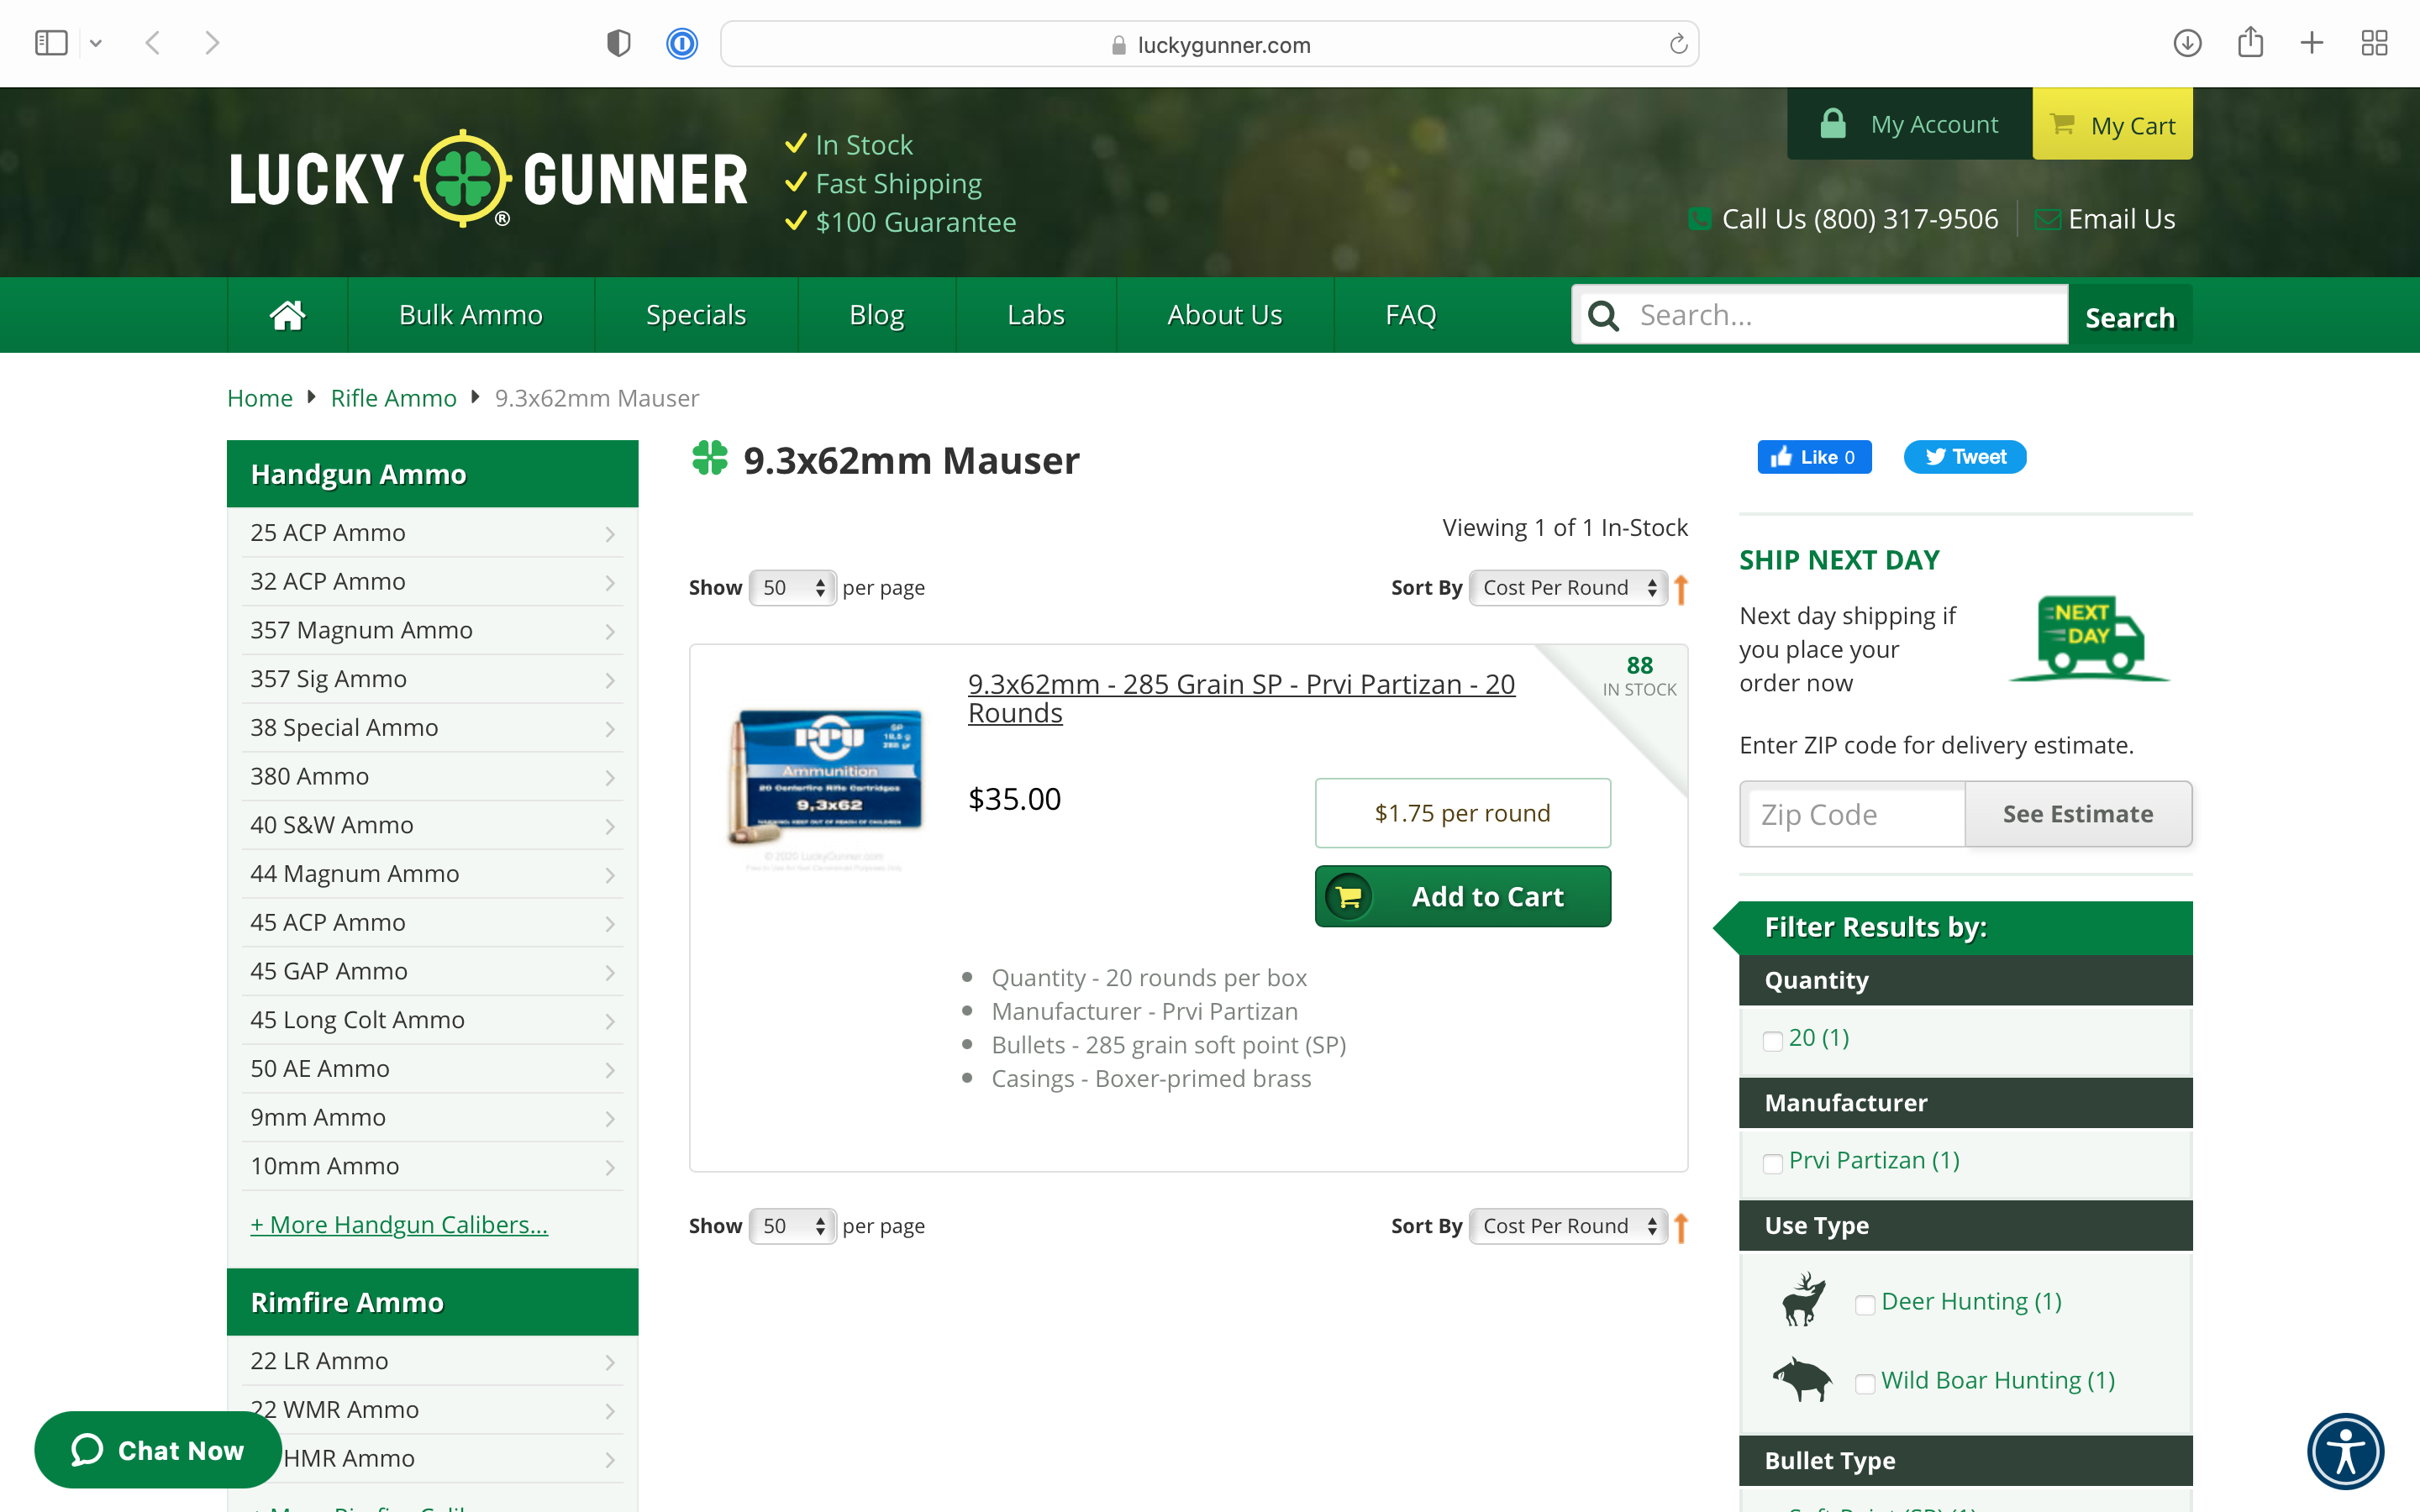Open 45 Long Colt Ammo category
Viewport: 2420px width, 1512px height.
point(432,1019)
